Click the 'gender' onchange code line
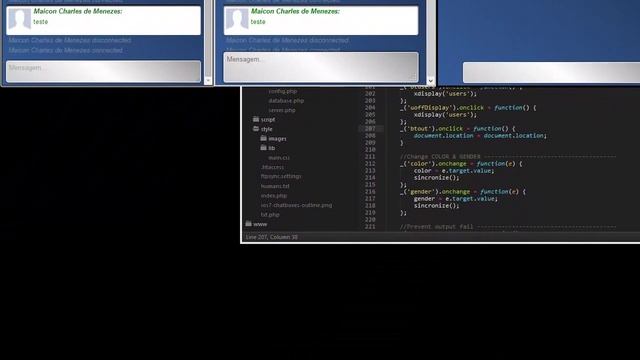The height and width of the screenshot is (360, 640). pyautogui.click(x=463, y=191)
